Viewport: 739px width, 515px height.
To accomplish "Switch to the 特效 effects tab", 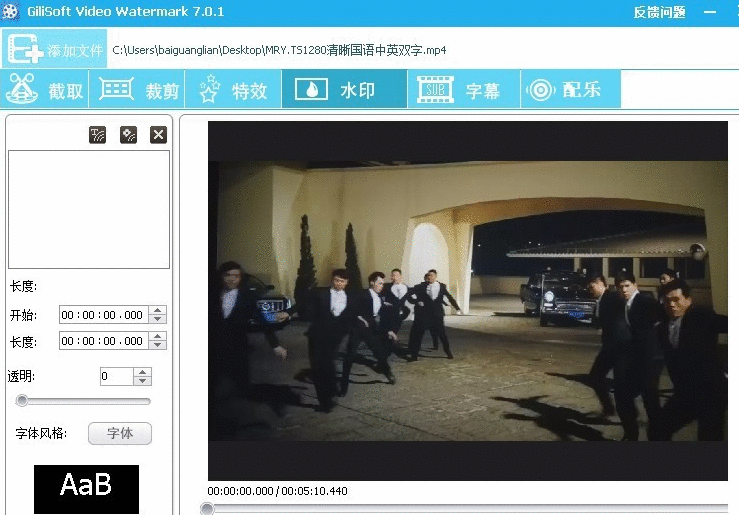I will [233, 89].
